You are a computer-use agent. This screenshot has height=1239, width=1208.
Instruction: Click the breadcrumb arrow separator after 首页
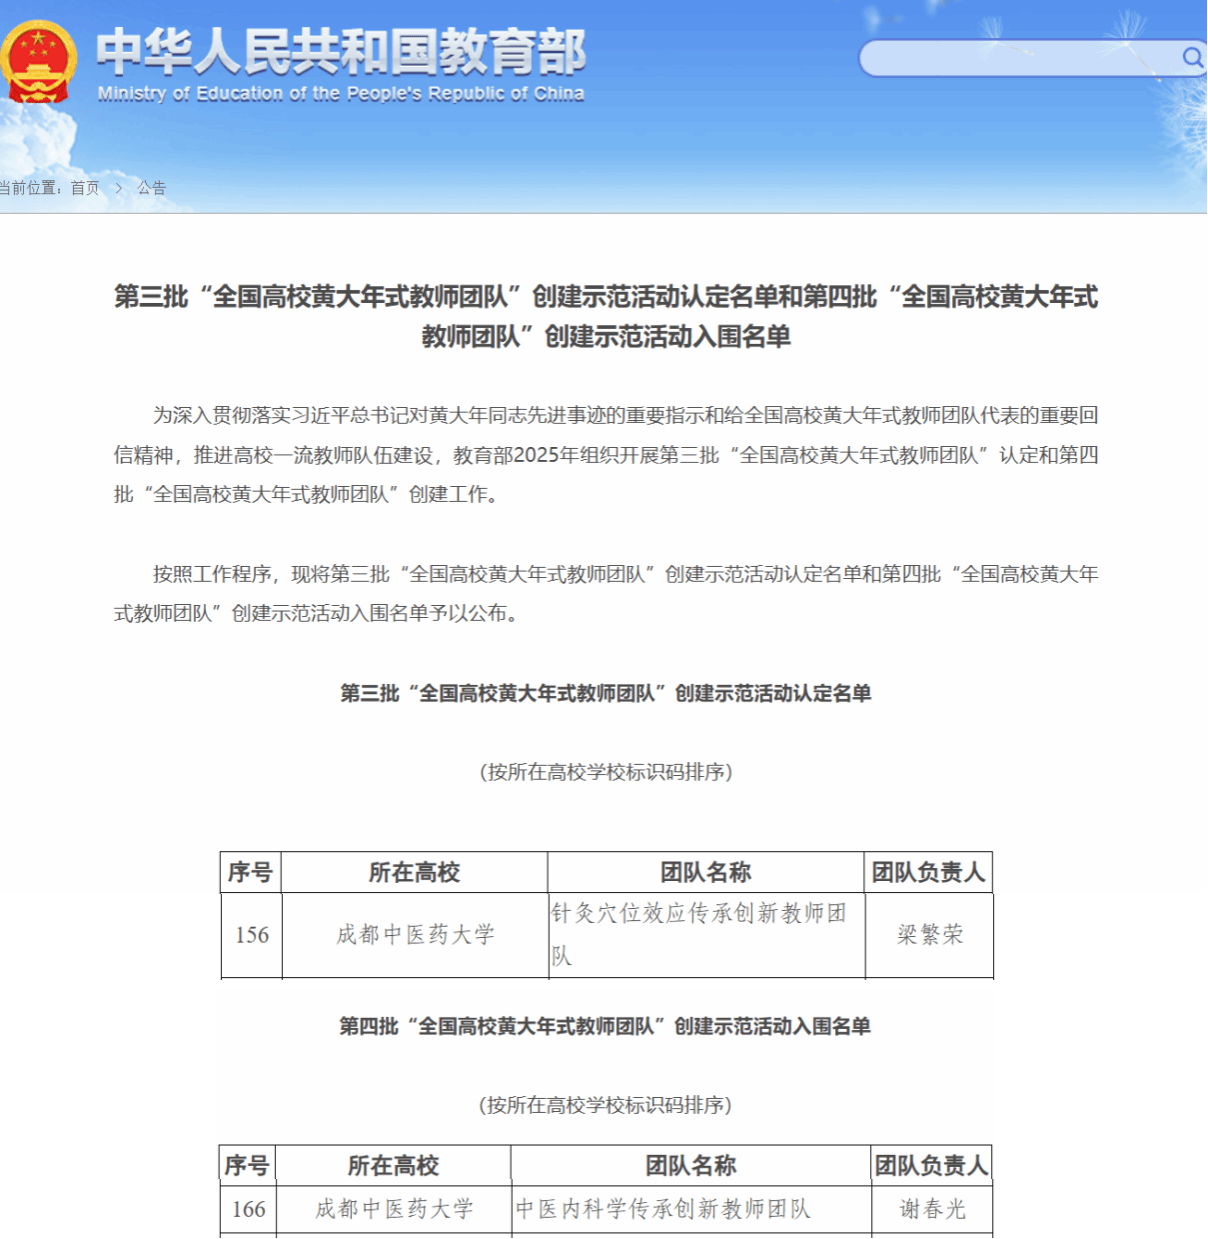click(118, 188)
